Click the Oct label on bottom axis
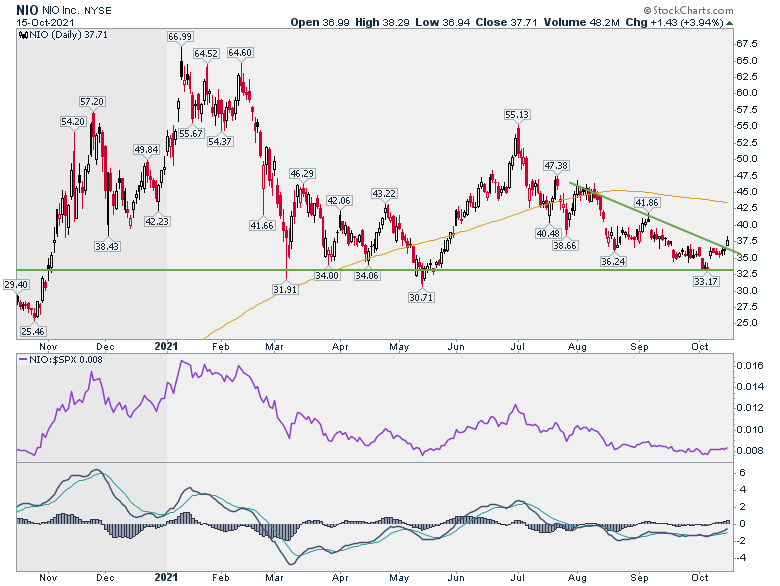Image resolution: width=780 pixels, height=586 pixels. pyautogui.click(x=699, y=578)
